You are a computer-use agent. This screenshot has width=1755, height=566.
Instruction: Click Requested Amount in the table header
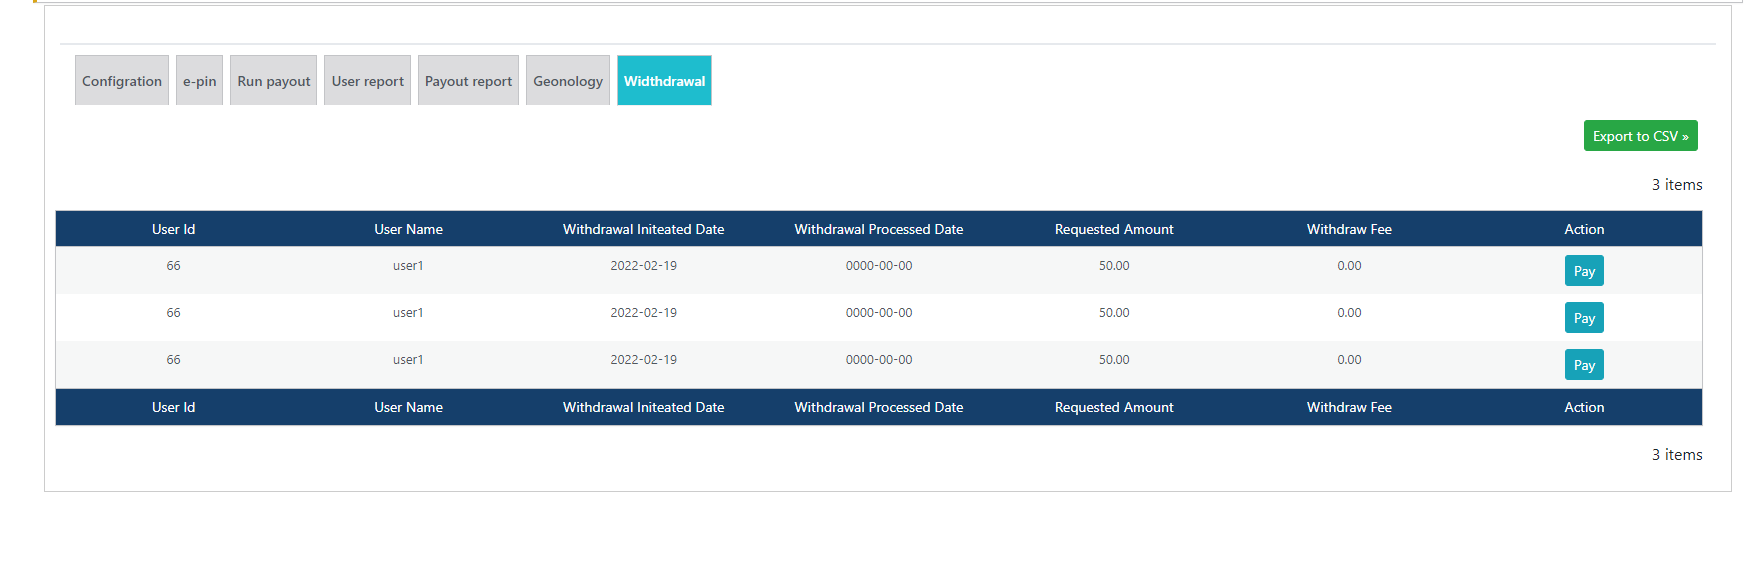[1114, 229]
